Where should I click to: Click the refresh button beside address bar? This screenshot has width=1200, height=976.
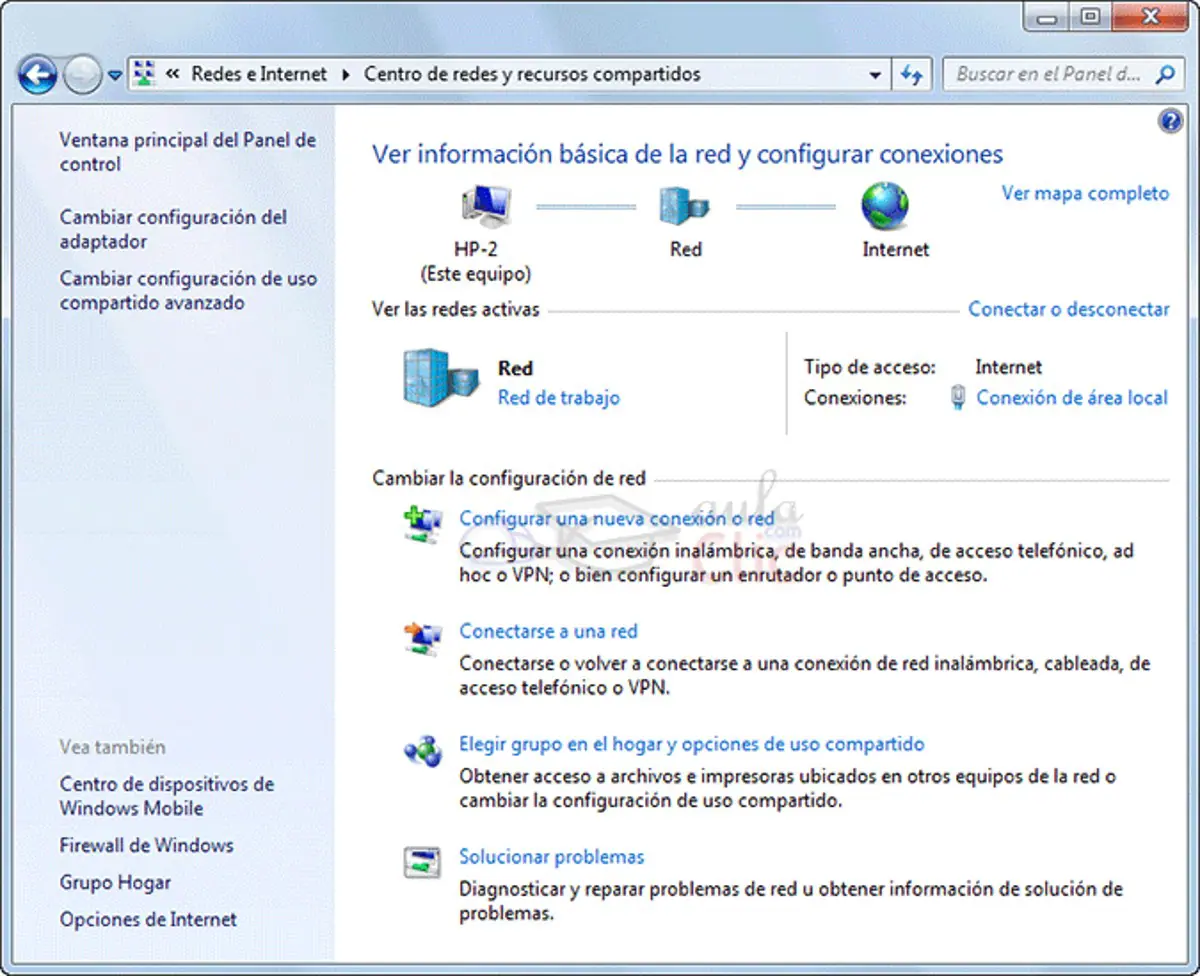click(x=911, y=75)
